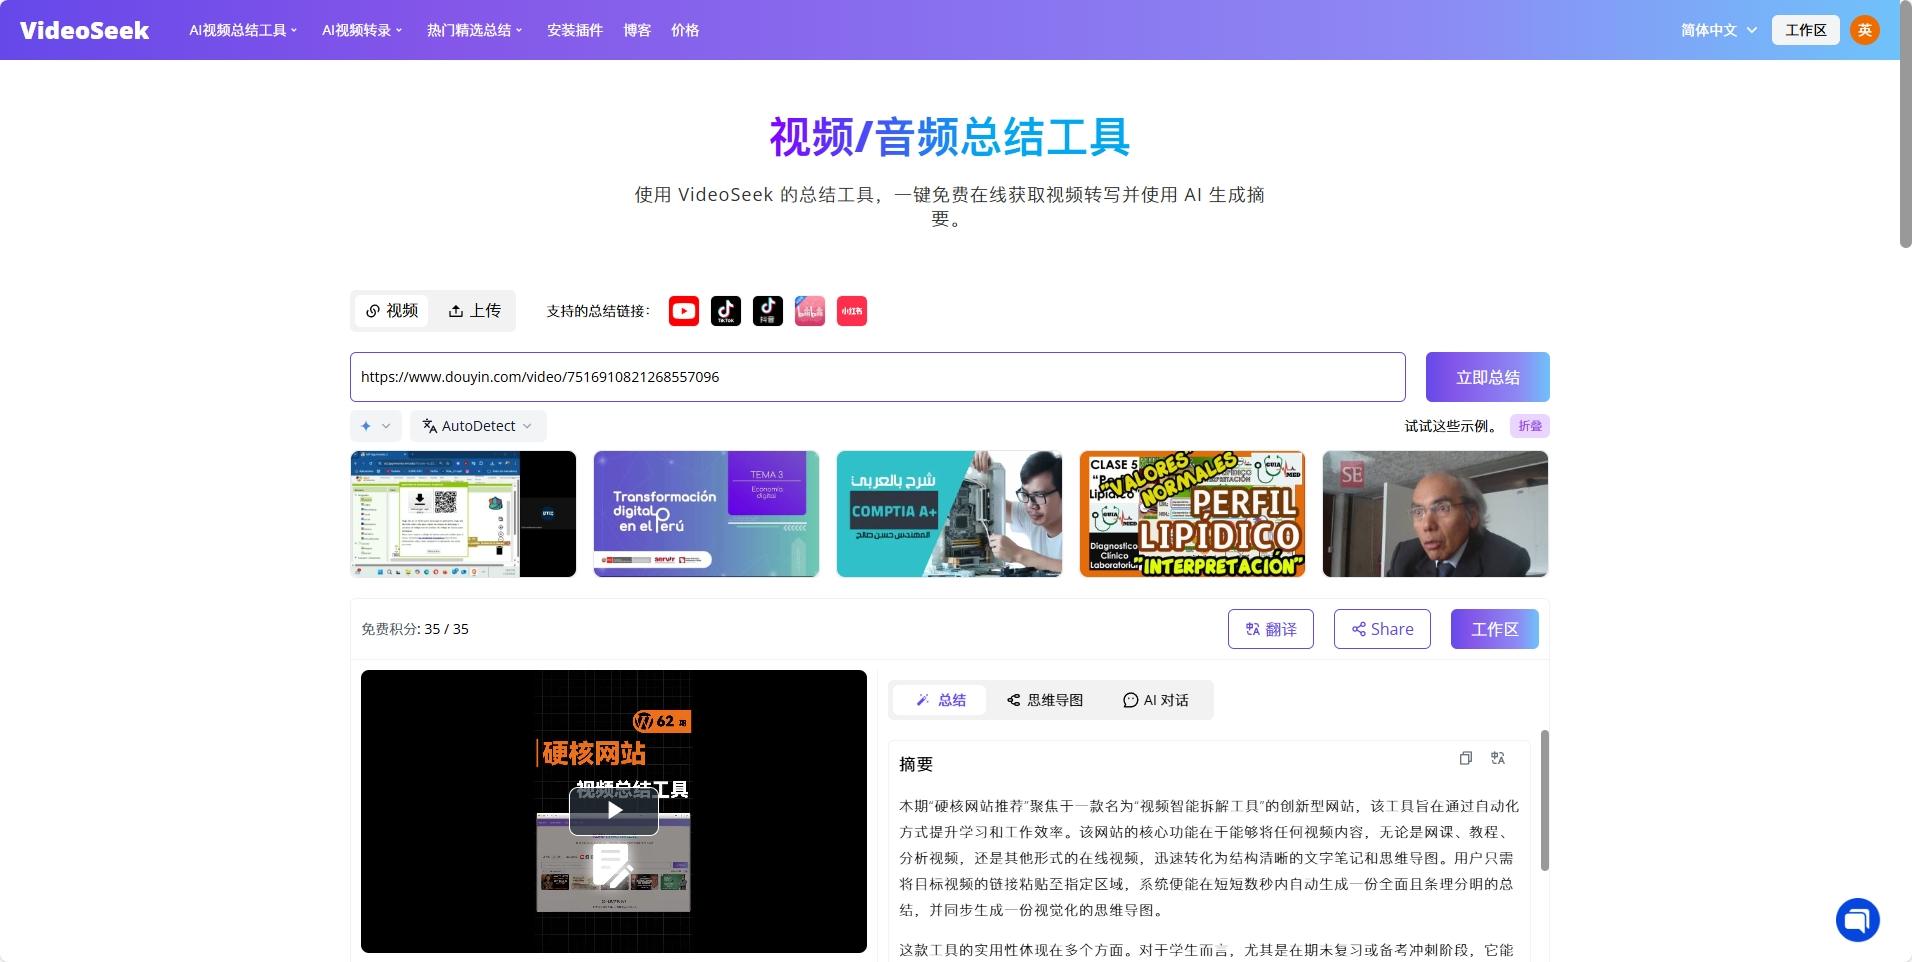This screenshot has height=962, width=1912.
Task: Click the 立即总结 button
Action: (x=1486, y=377)
